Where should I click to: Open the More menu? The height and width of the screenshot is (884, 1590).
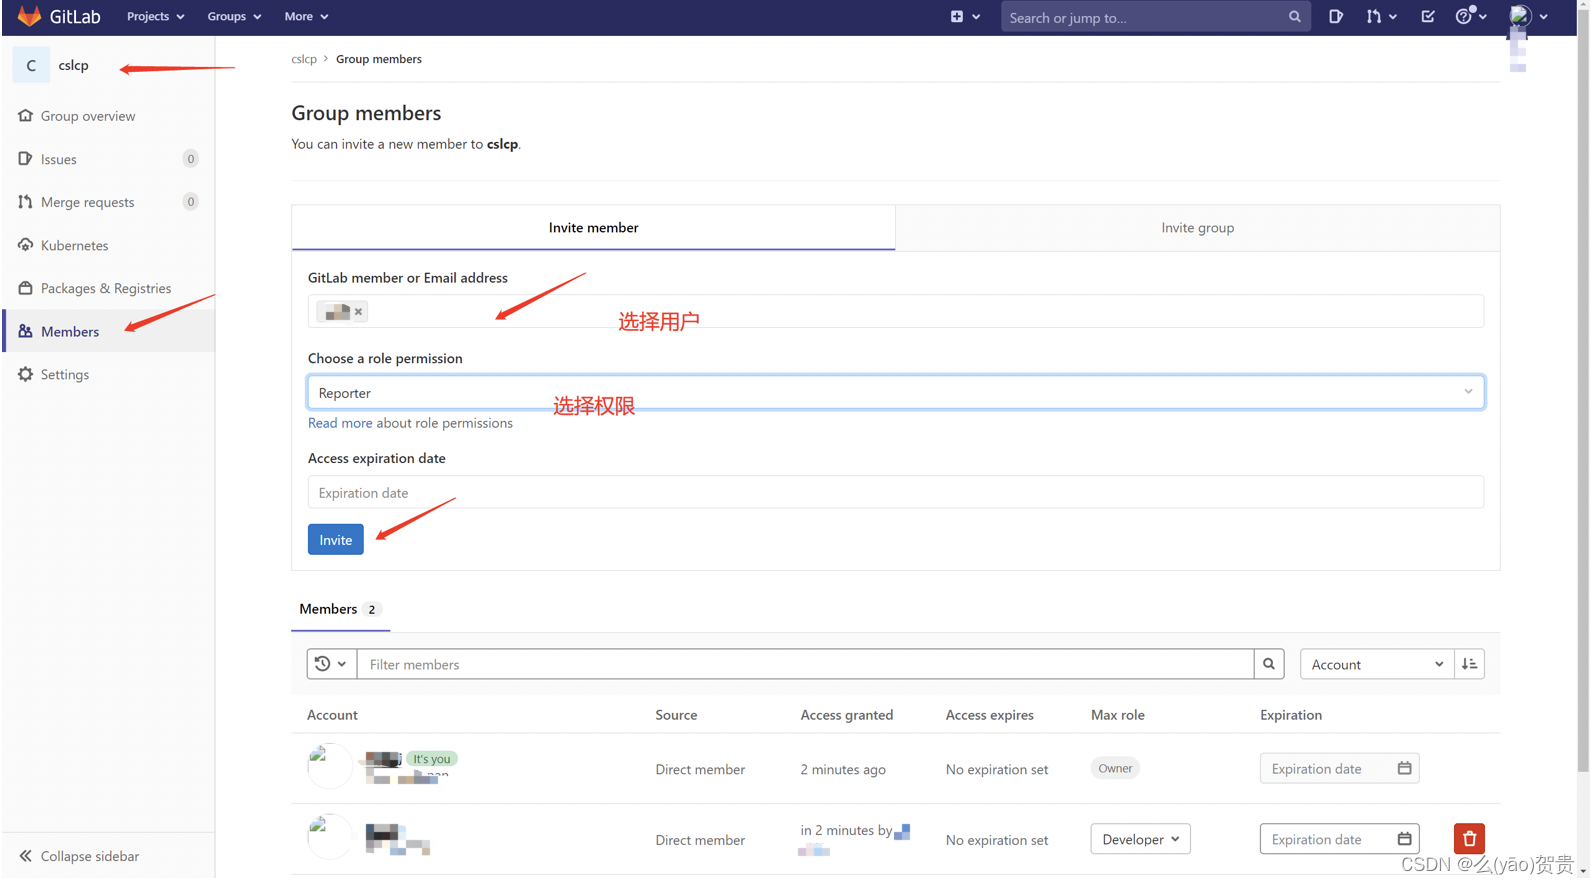tap(306, 16)
